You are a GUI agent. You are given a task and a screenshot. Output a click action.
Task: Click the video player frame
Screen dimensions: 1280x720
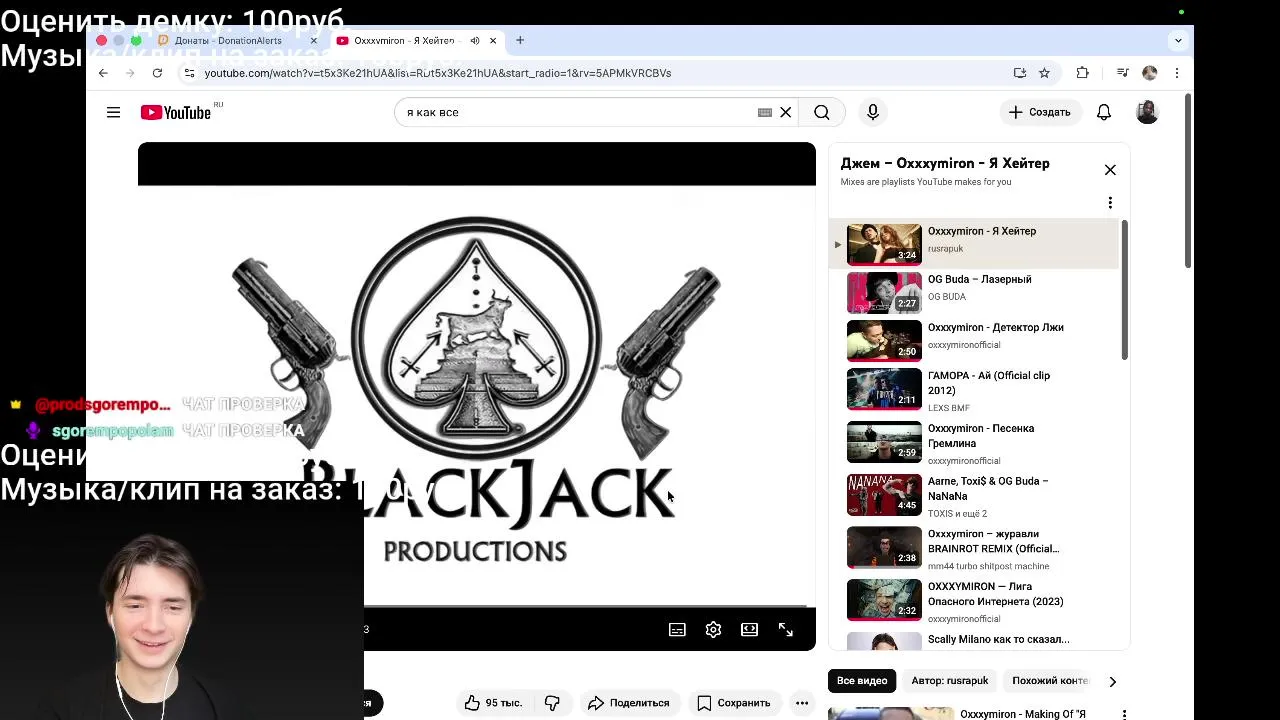tap(477, 396)
